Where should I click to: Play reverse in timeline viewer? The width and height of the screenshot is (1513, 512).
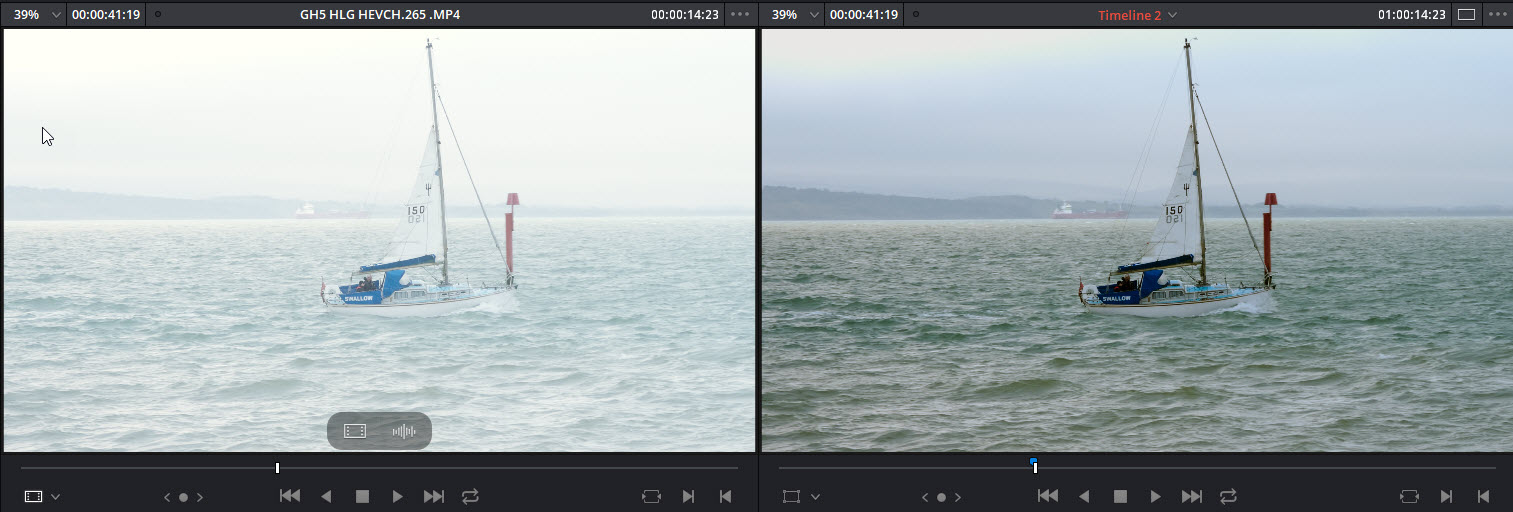1084,496
